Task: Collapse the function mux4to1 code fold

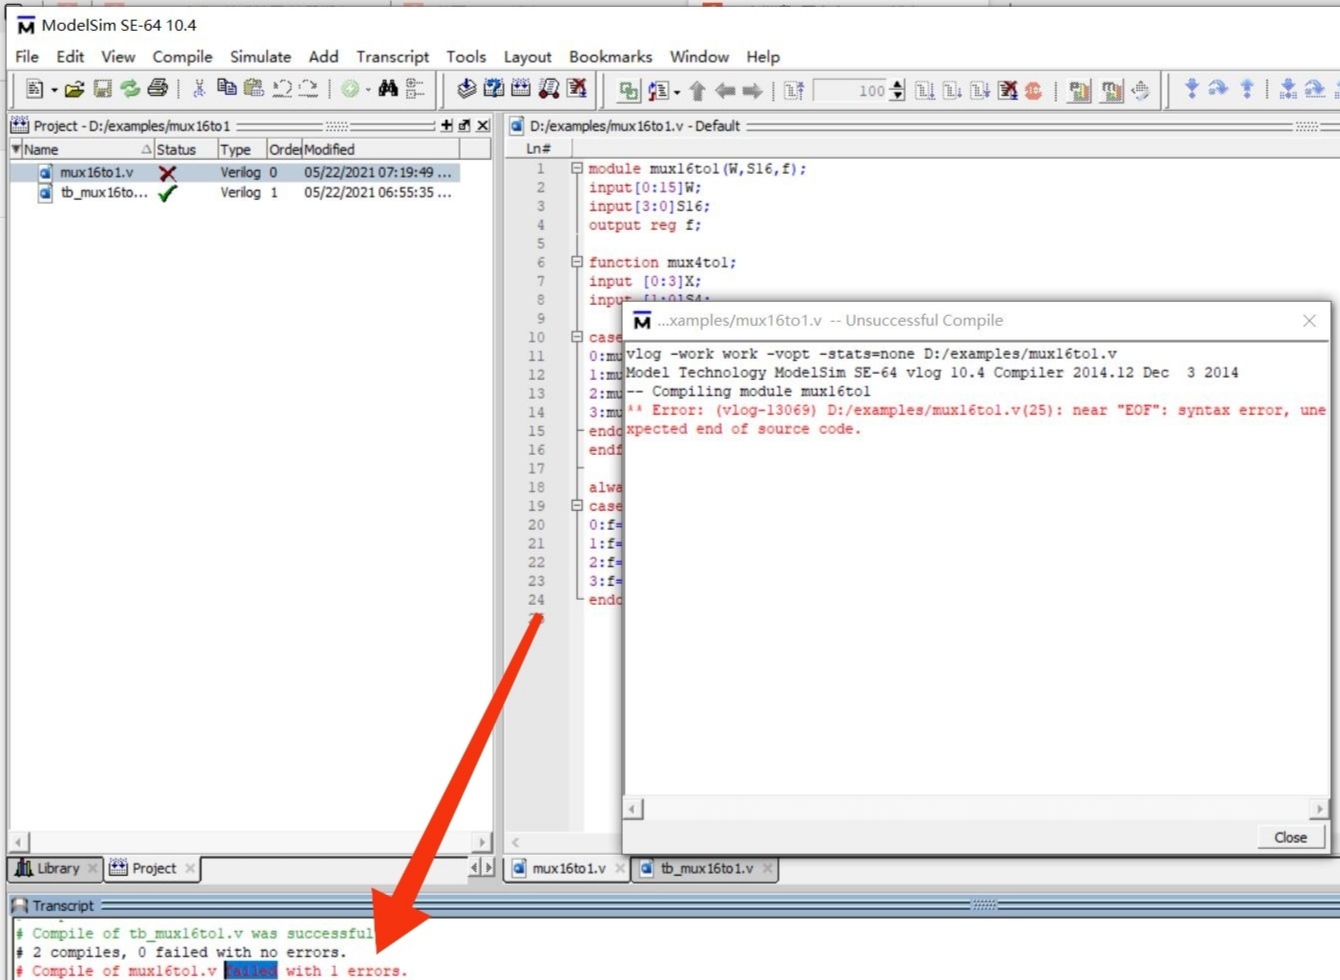Action: click(578, 262)
